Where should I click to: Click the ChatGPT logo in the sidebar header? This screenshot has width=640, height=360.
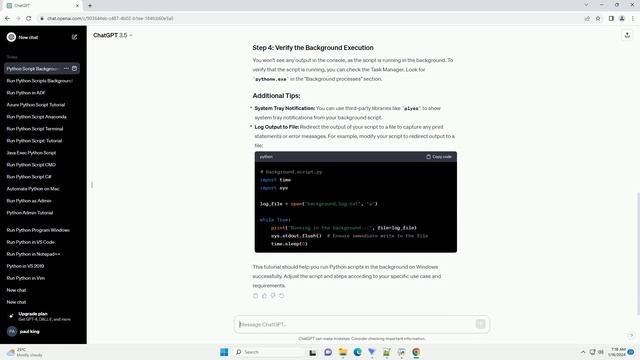(11, 37)
